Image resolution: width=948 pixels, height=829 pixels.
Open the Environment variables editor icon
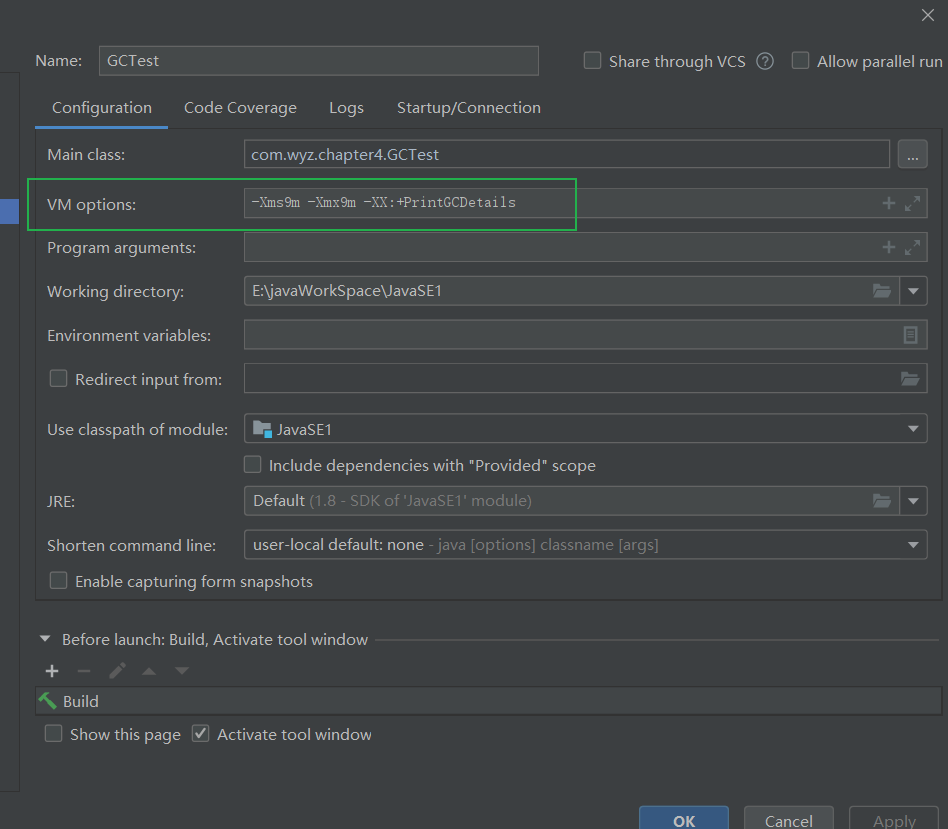[x=910, y=335]
